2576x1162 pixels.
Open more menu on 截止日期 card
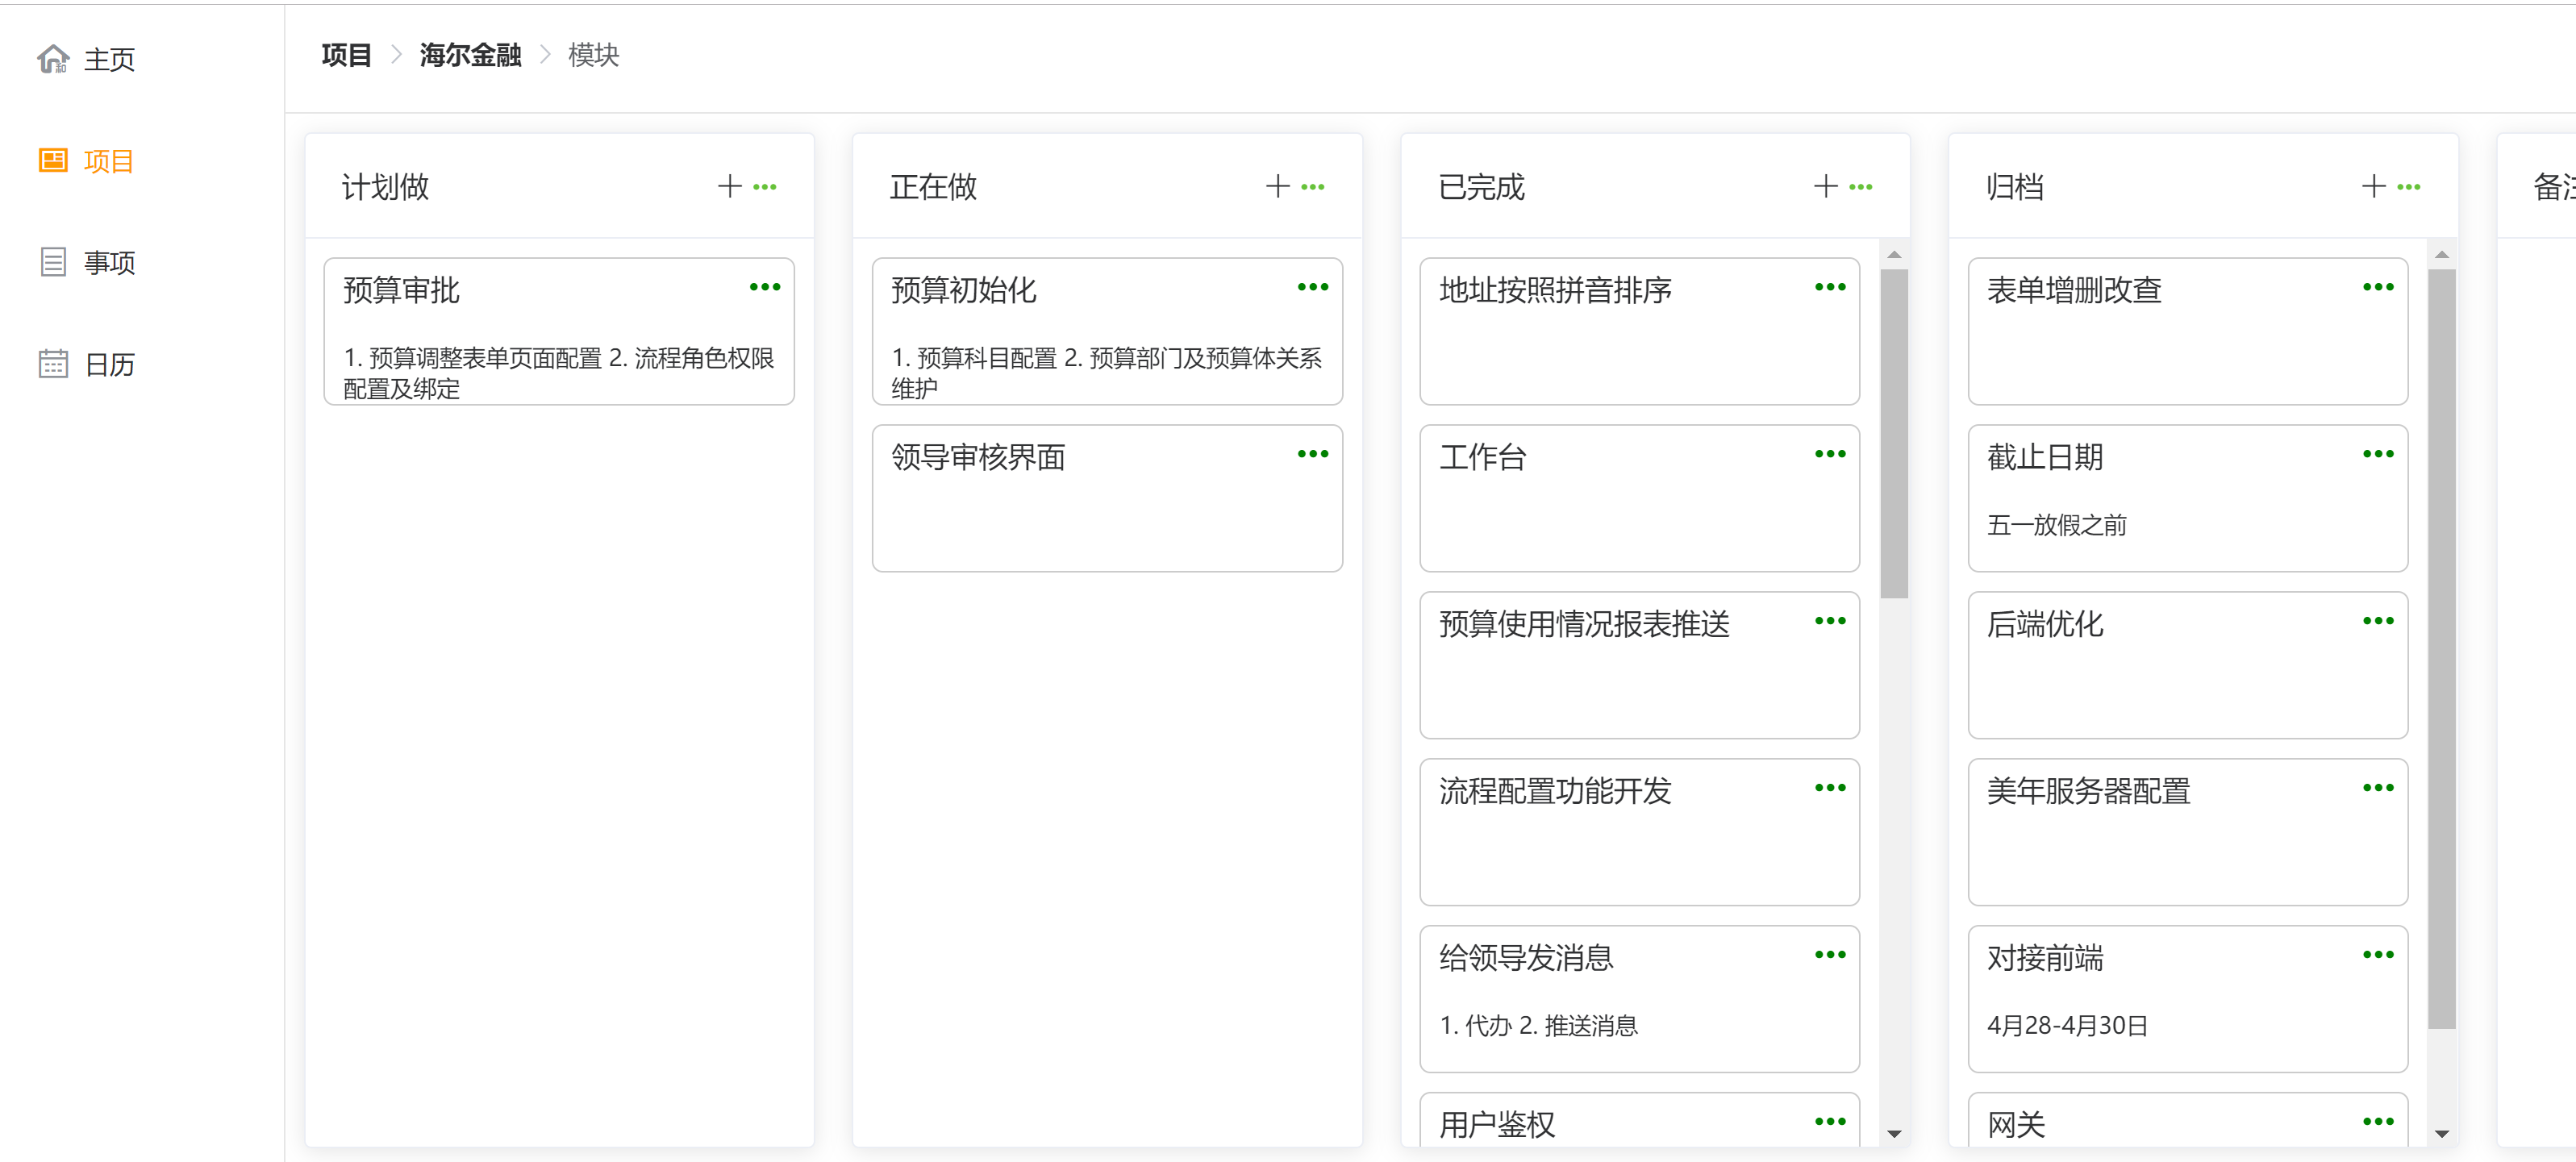tap(2378, 455)
